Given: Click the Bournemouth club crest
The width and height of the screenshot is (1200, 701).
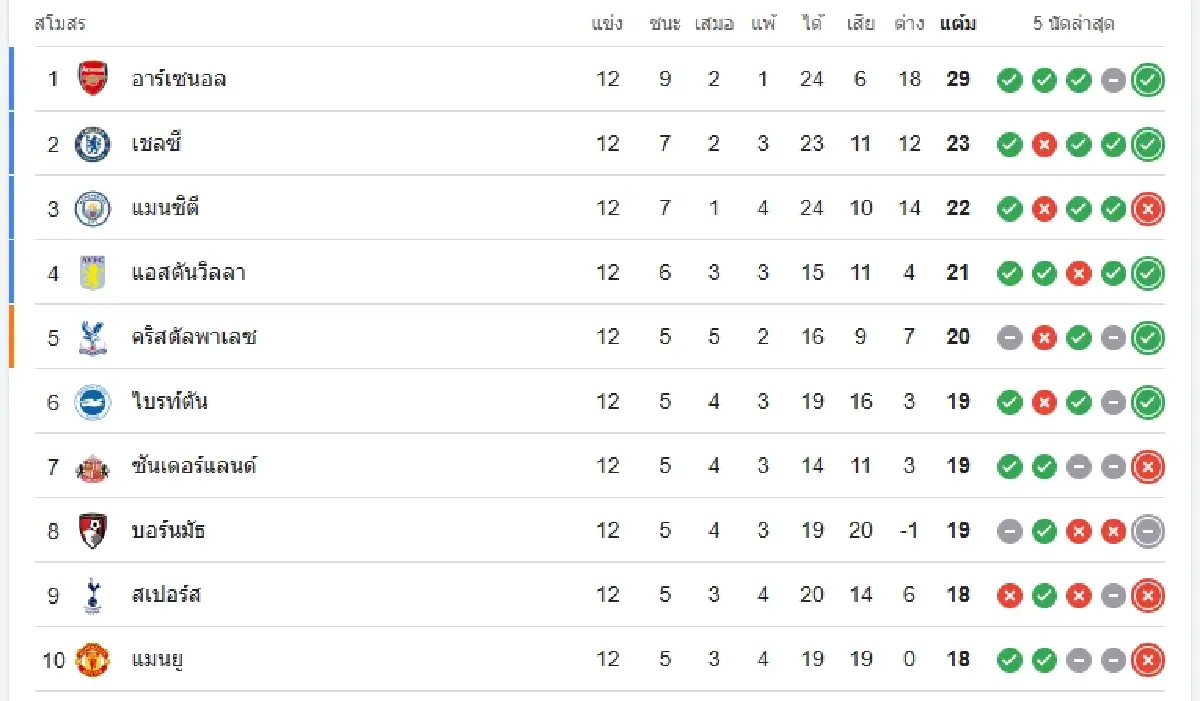Looking at the screenshot, I should [x=93, y=531].
